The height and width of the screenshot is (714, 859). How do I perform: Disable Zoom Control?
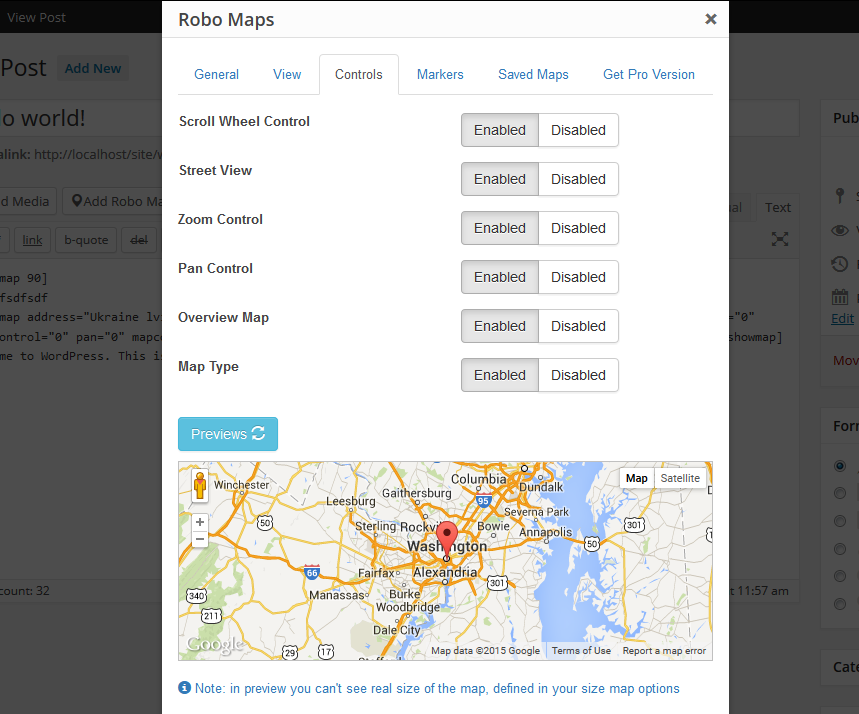pos(579,228)
